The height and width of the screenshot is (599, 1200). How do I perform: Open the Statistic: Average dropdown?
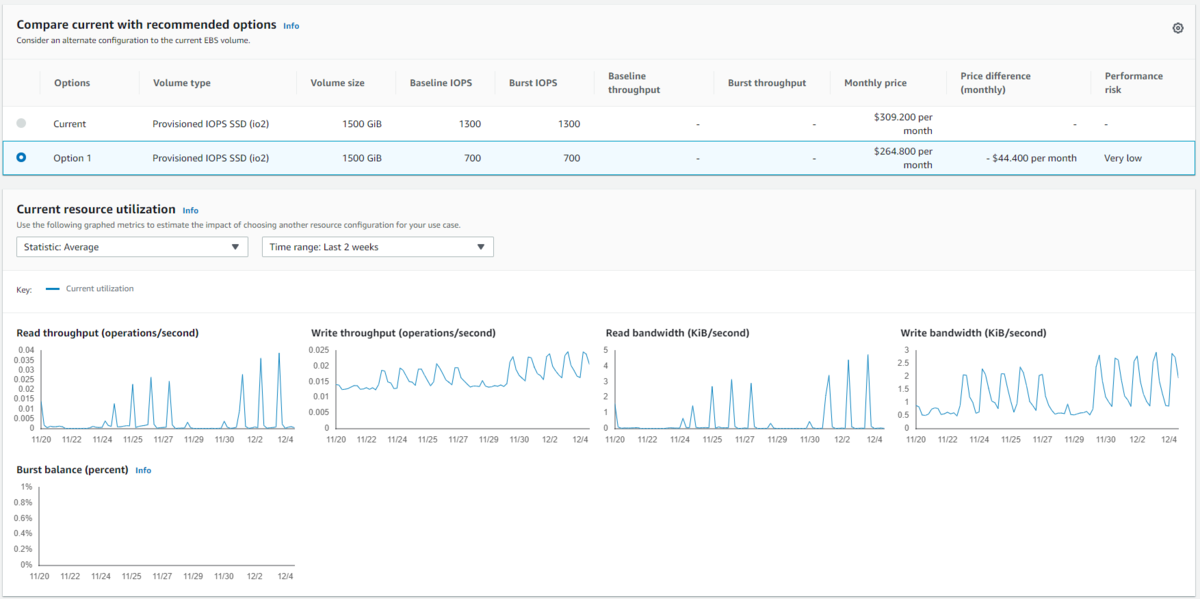point(132,247)
